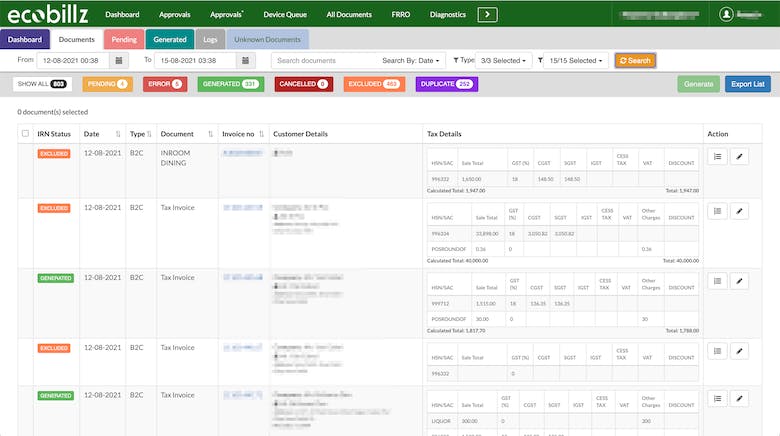View details for 1,788.00 total invoice
Viewport: 780px width, 436px height.
[x=717, y=281]
